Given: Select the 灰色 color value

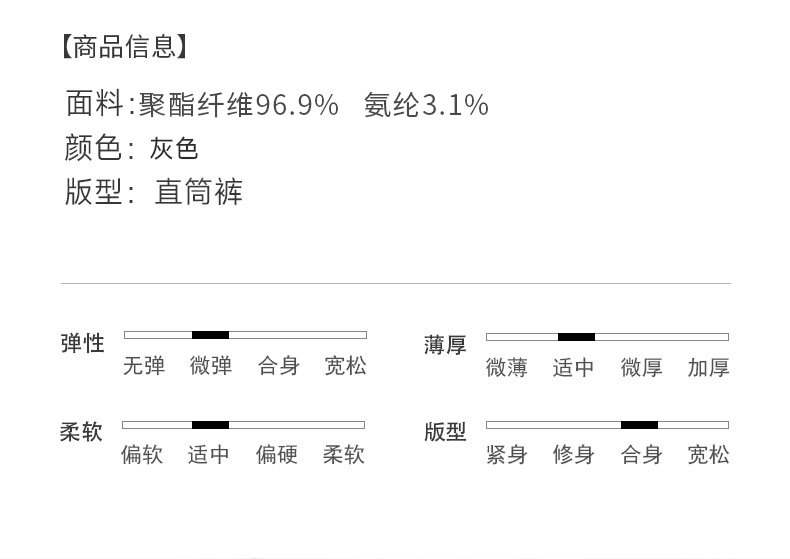Looking at the screenshot, I should tap(174, 149).
